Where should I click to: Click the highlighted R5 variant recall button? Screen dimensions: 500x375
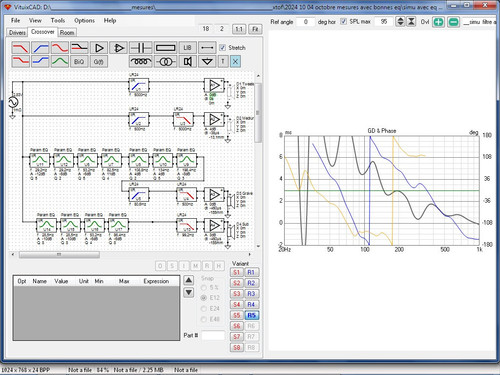251,315
